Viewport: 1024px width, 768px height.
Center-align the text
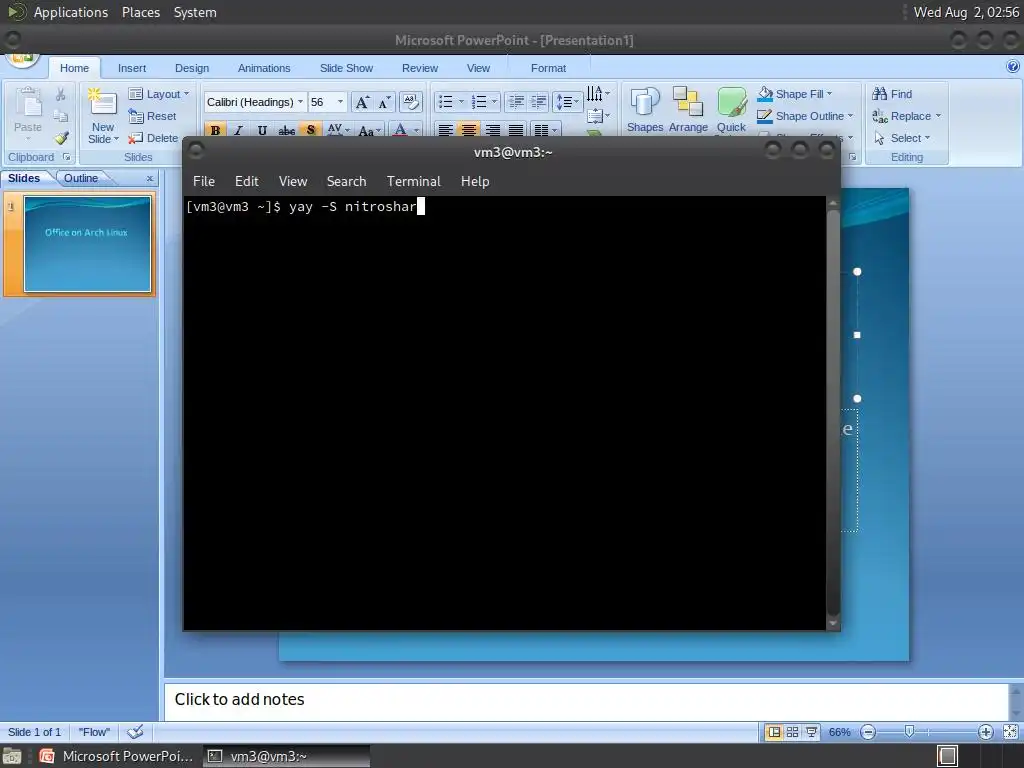click(469, 130)
